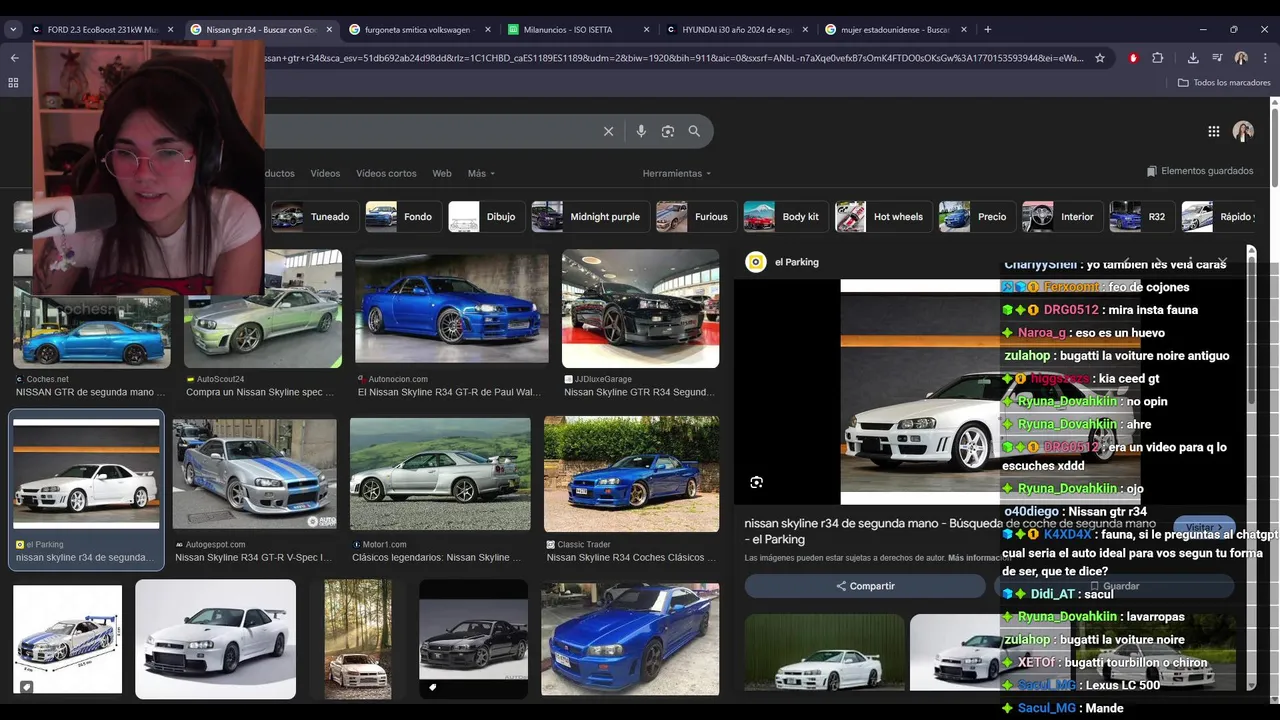The height and width of the screenshot is (720, 1280).
Task: Filter by Midnight purple chip
Action: (x=590, y=216)
